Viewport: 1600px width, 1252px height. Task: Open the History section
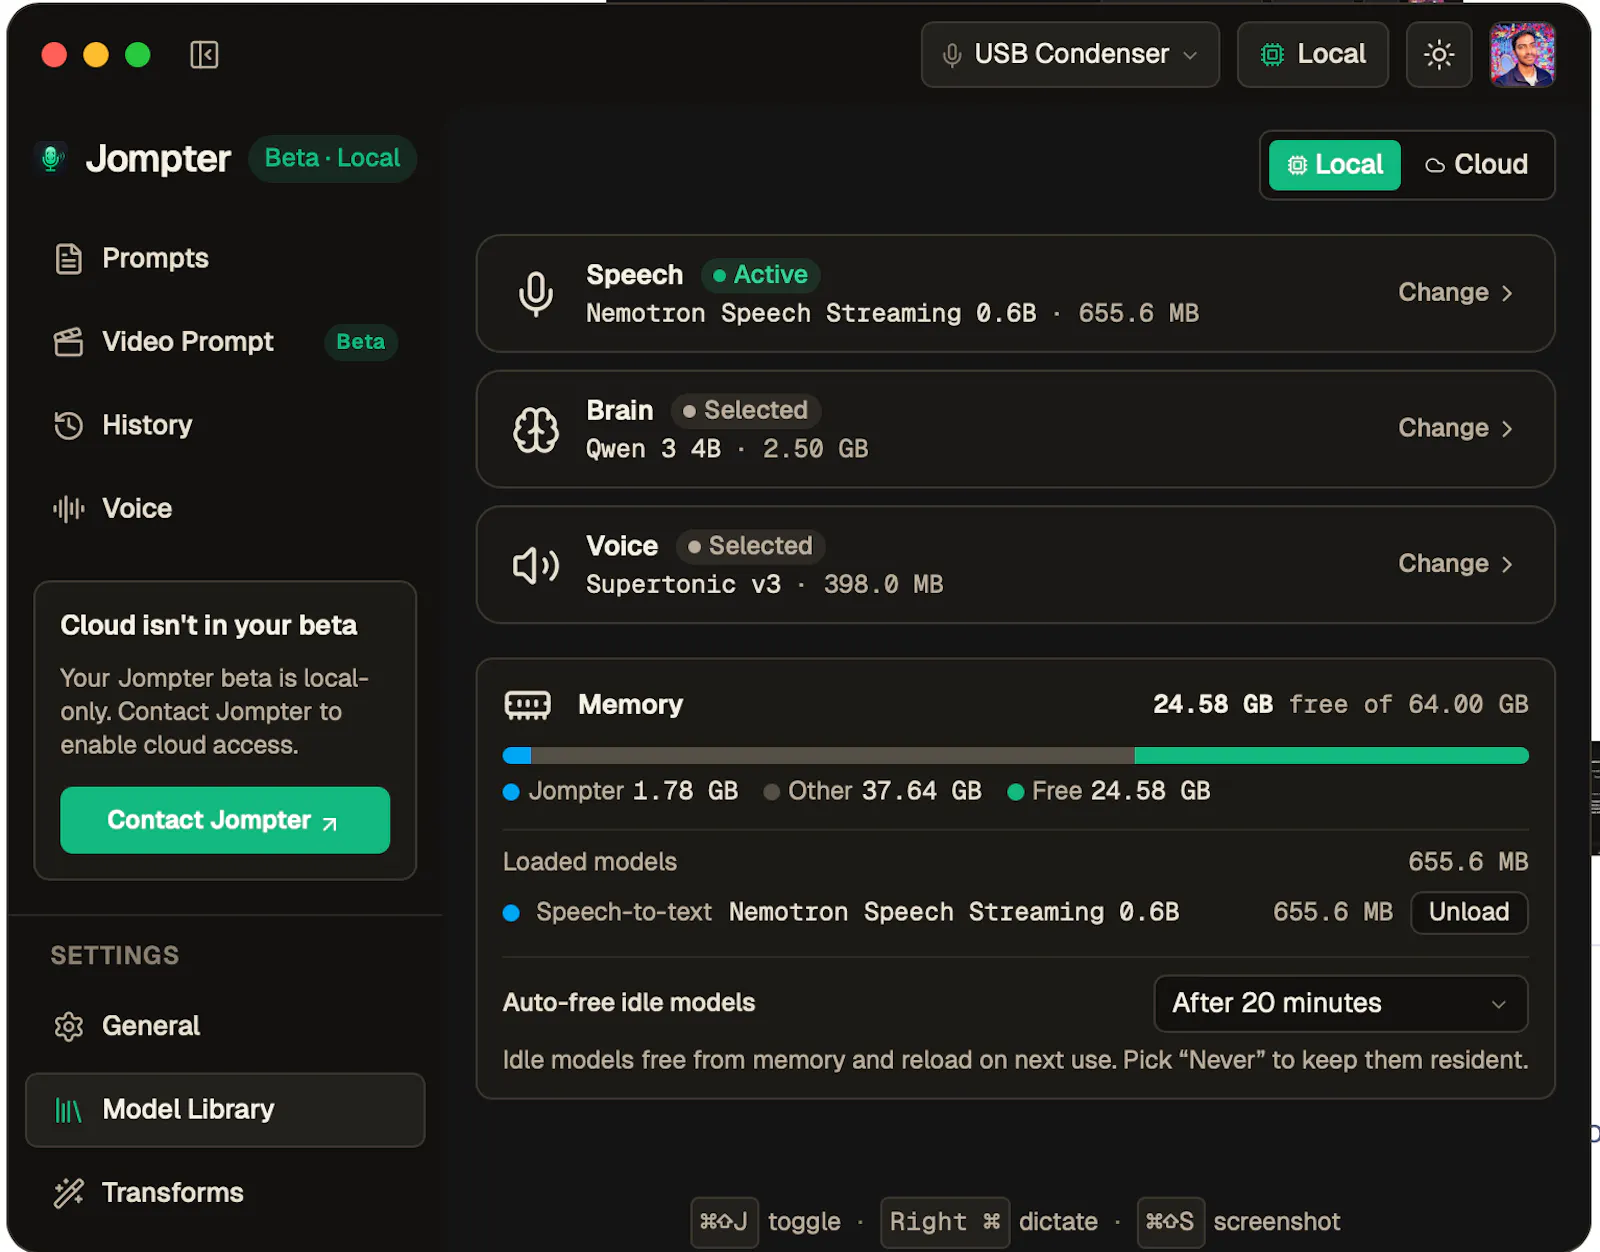point(225,425)
